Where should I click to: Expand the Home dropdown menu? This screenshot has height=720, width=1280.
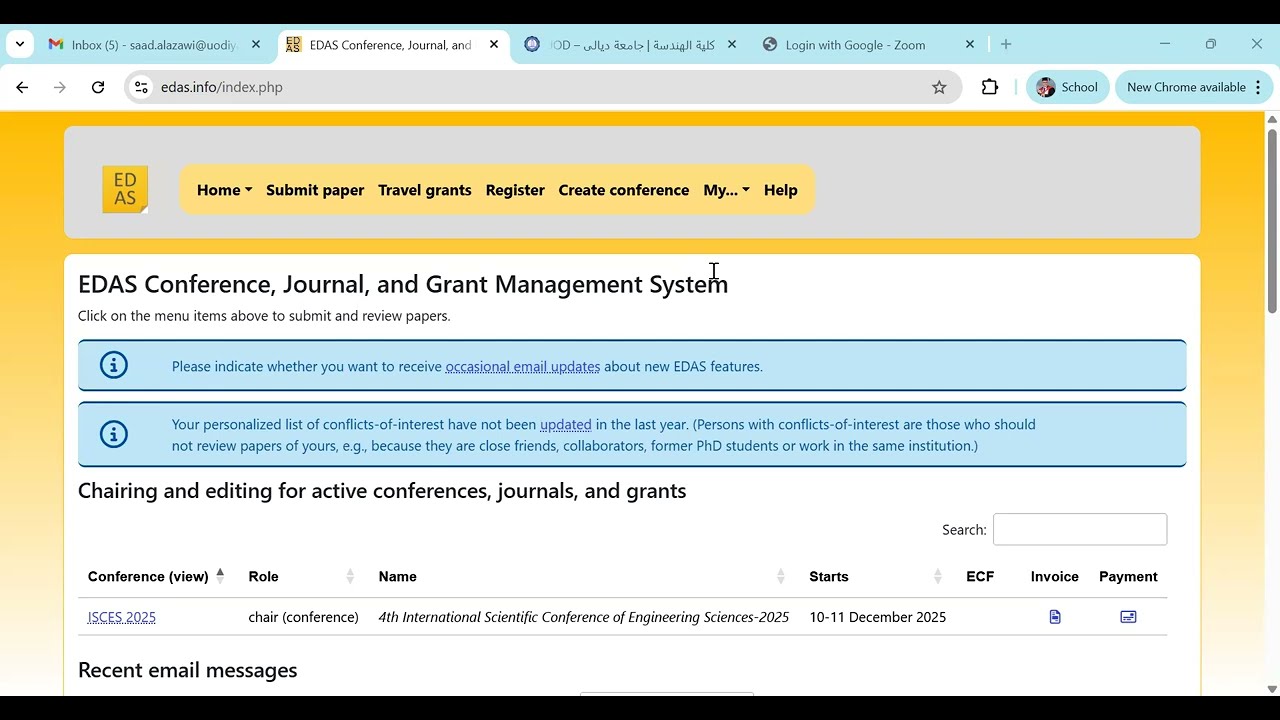click(x=224, y=190)
